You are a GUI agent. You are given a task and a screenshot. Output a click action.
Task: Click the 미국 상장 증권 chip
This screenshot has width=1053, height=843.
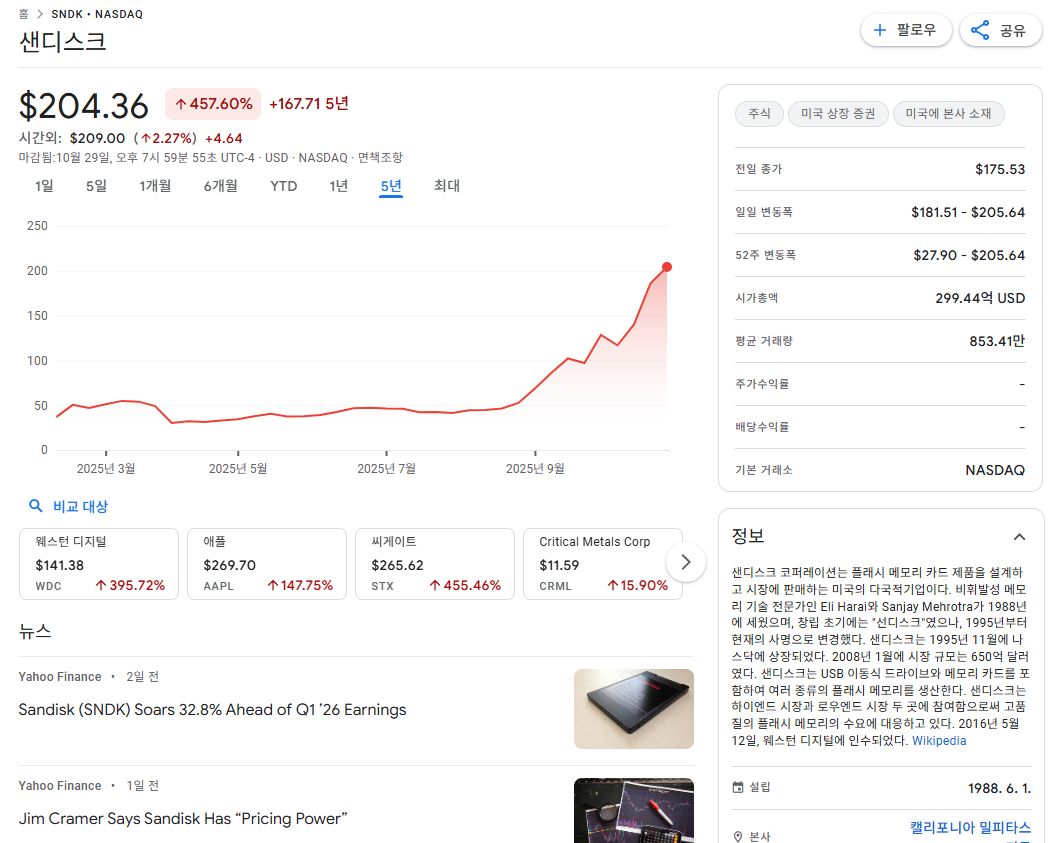[838, 114]
